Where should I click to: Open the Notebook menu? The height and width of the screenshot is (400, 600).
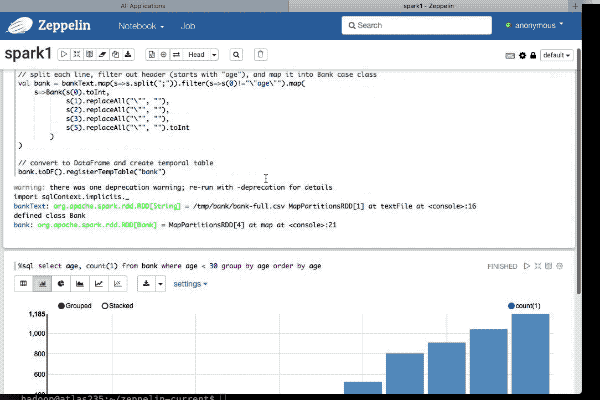[141, 26]
